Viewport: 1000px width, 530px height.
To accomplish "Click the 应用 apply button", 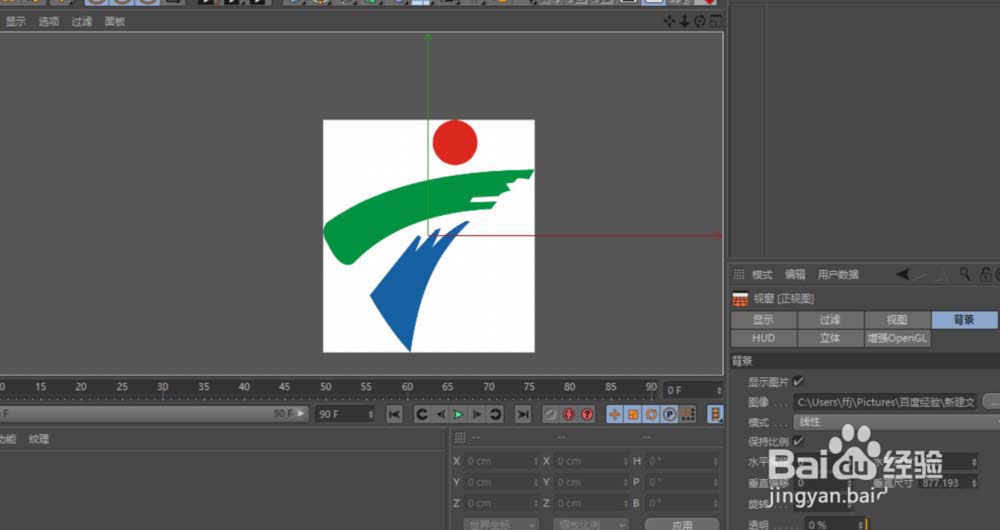I will click(x=681, y=524).
